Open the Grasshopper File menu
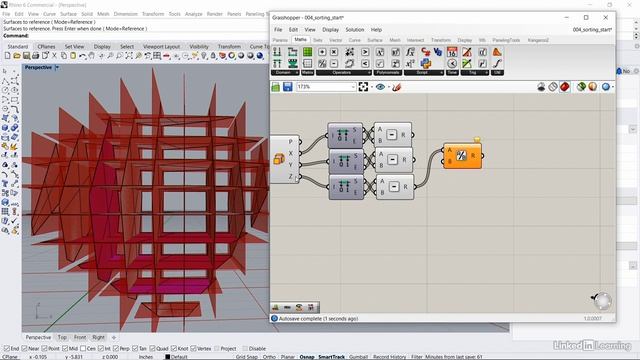This screenshot has width=640, height=360. (x=278, y=30)
